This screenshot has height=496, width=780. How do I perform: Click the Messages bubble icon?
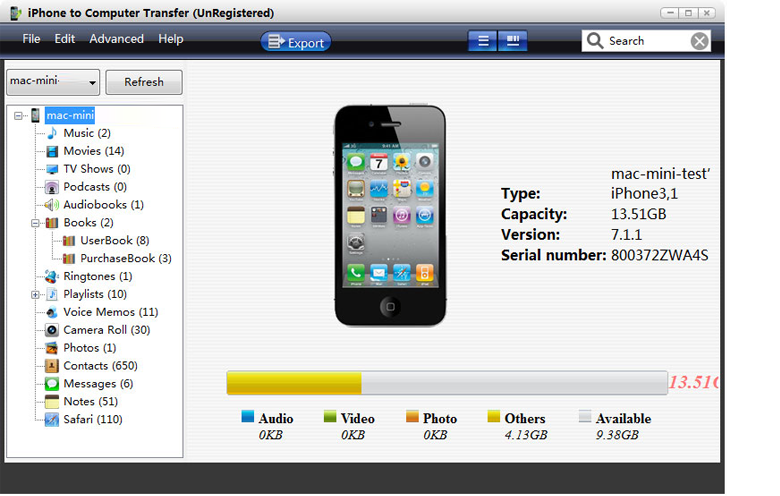pos(52,384)
